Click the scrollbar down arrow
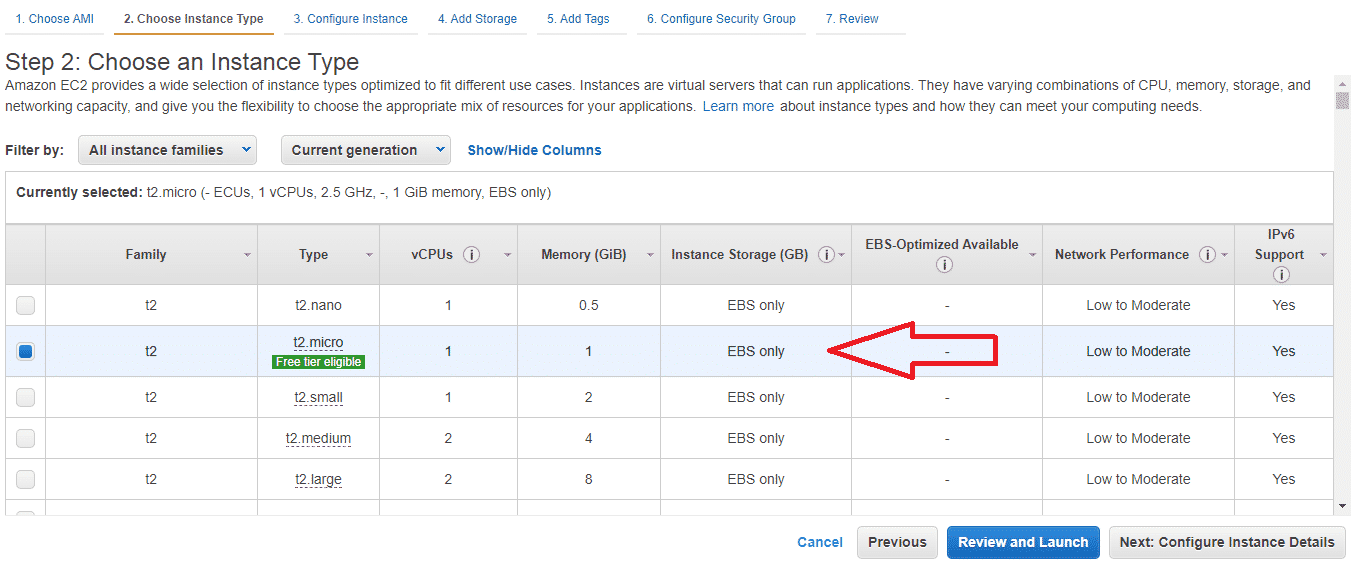This screenshot has height=577, width=1361. pyautogui.click(x=1343, y=508)
